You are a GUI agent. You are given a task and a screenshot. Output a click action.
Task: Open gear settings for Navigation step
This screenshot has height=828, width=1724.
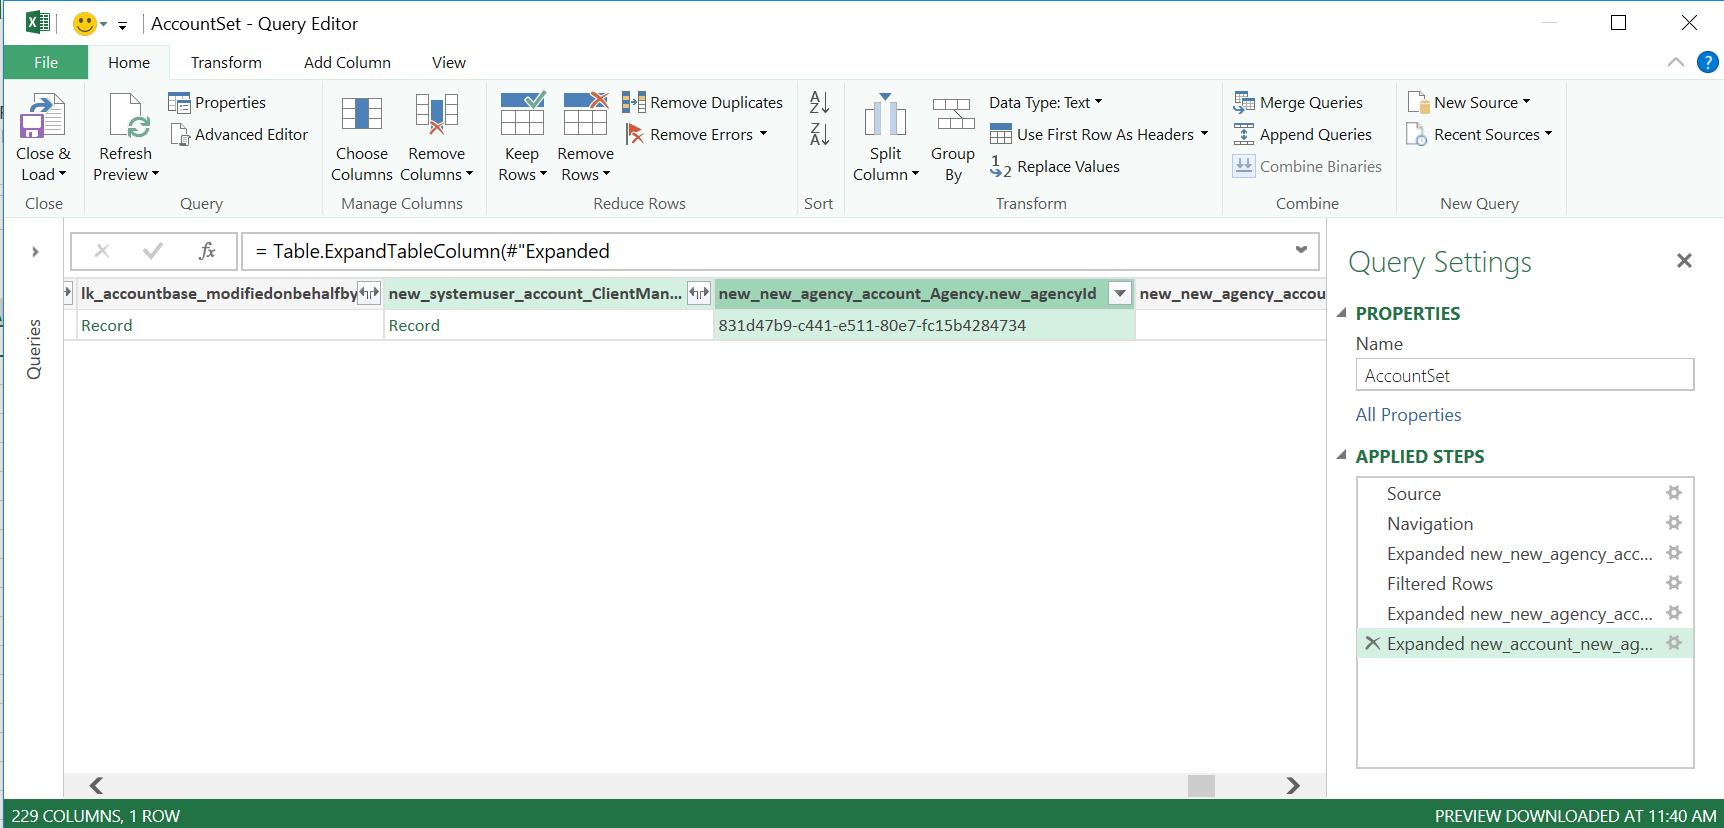point(1674,523)
